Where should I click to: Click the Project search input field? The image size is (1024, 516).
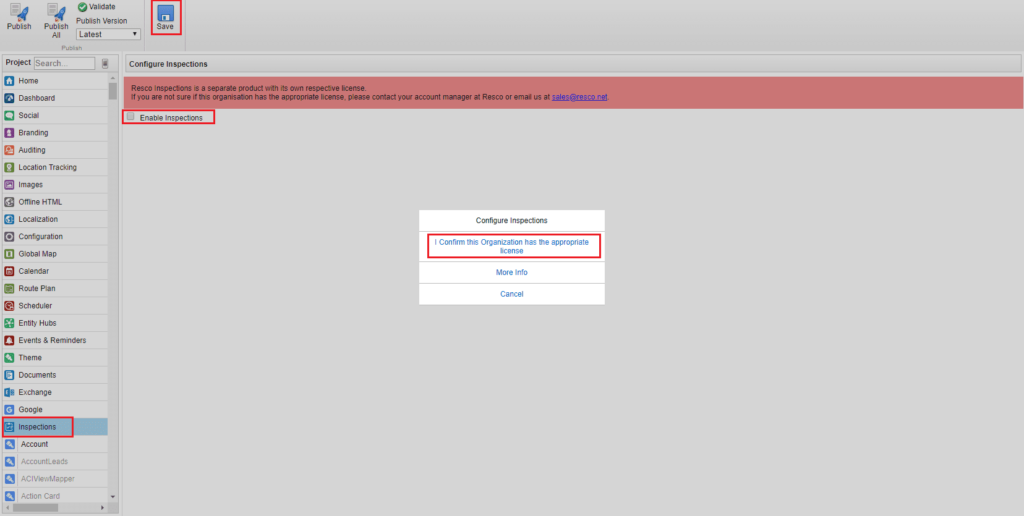pyautogui.click(x=64, y=63)
